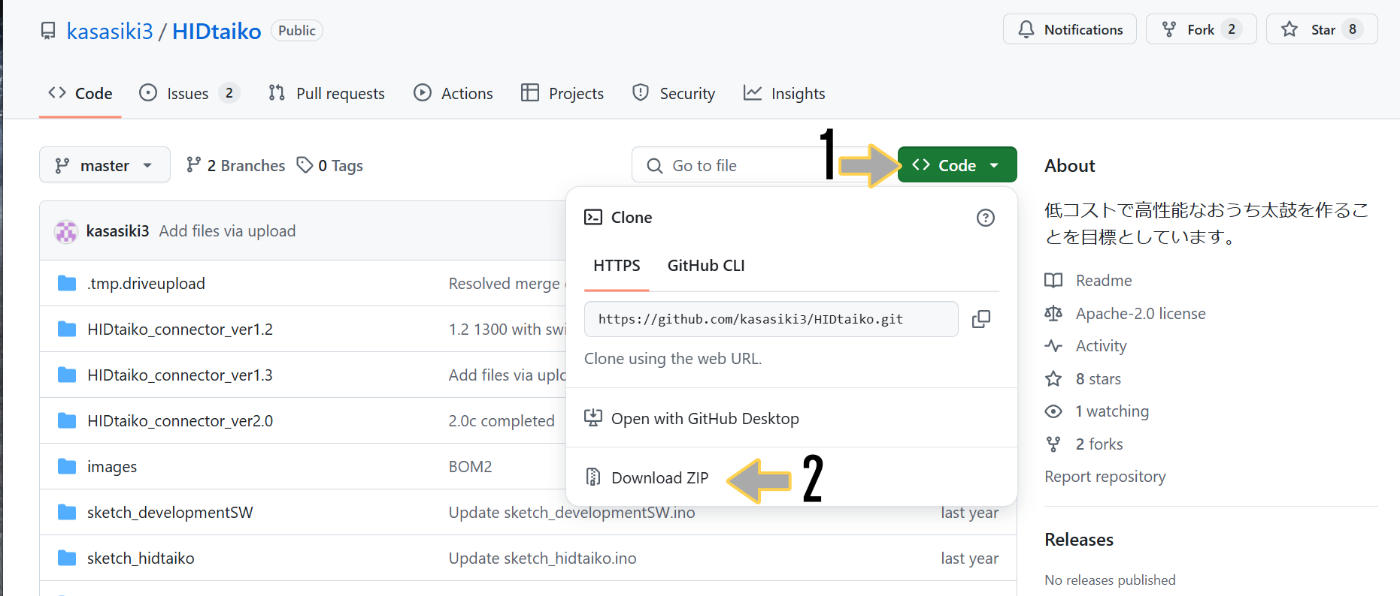
Task: Switch to the Actions tab
Action: click(x=453, y=93)
